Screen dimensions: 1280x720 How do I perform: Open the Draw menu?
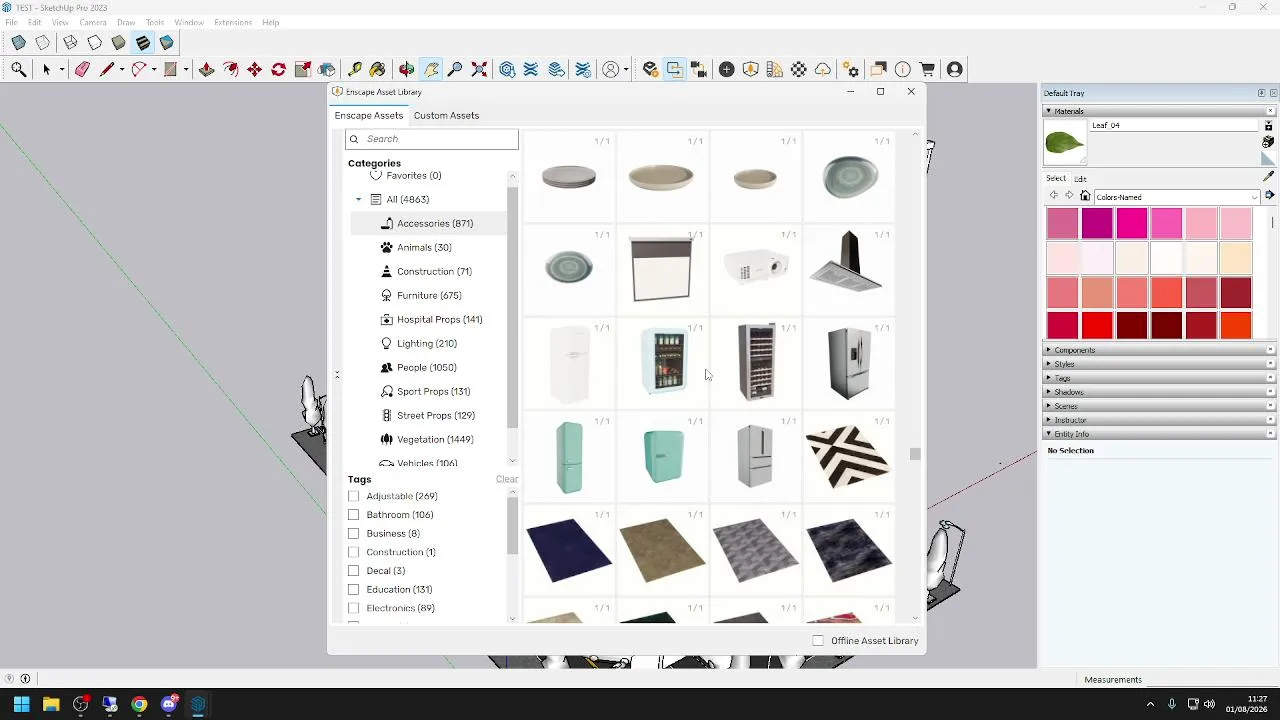click(126, 22)
